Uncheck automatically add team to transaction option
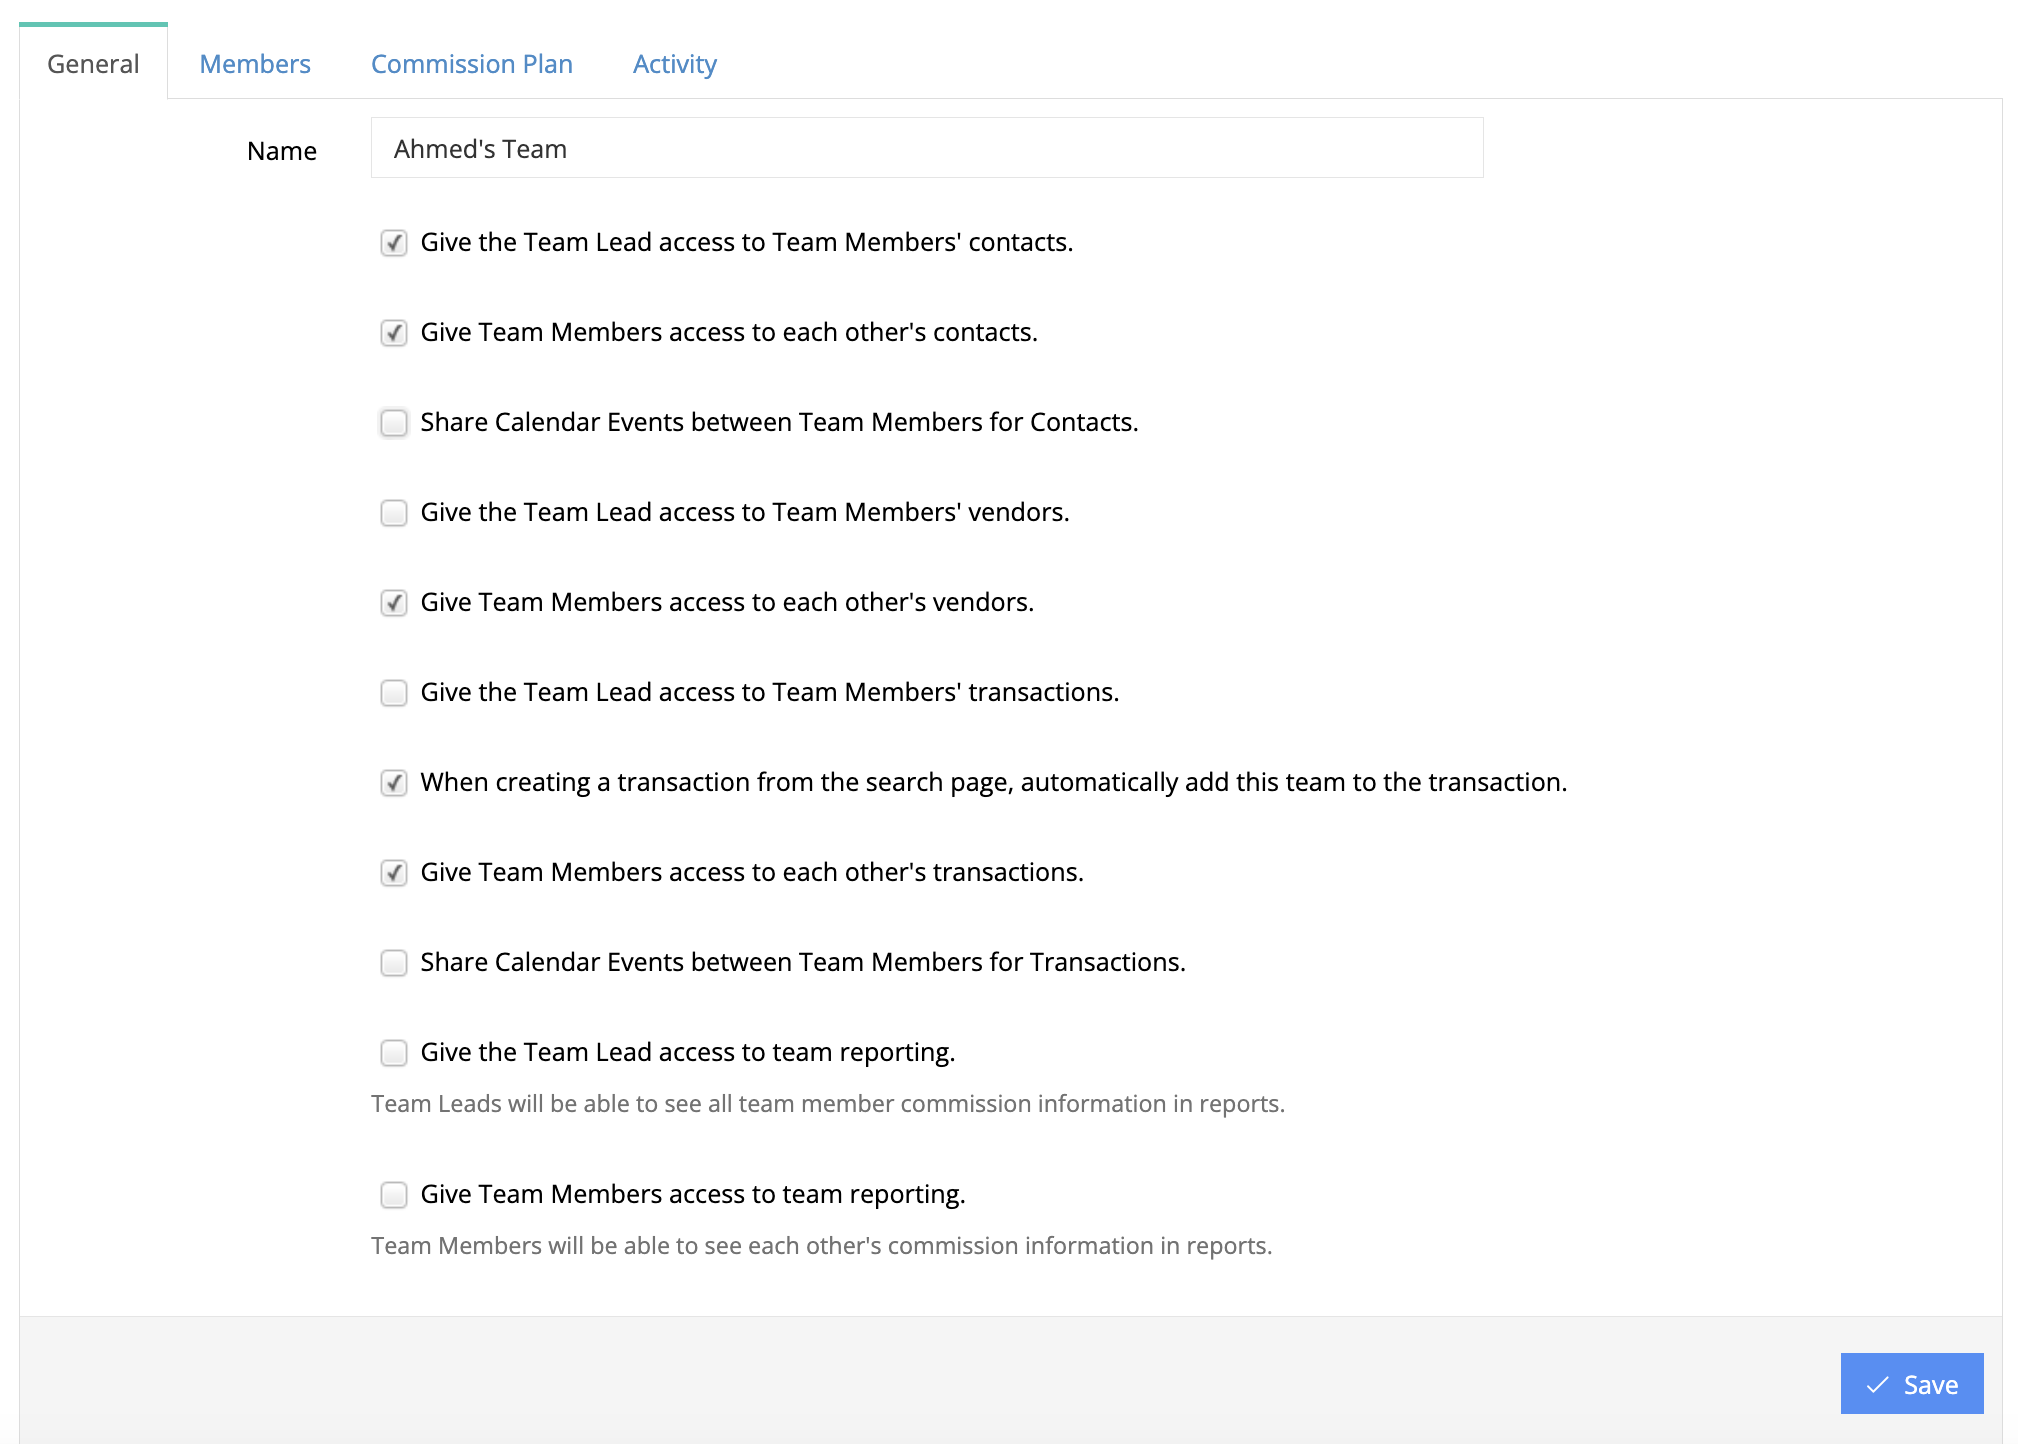 (x=394, y=783)
